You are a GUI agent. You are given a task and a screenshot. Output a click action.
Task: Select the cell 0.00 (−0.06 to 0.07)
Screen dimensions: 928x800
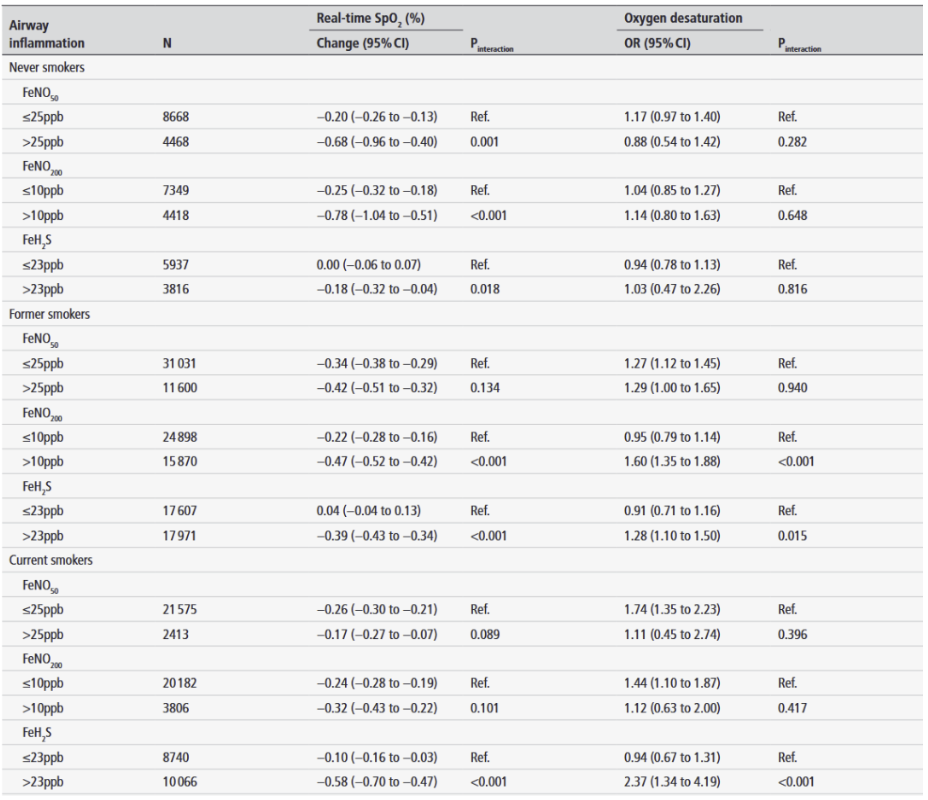point(368,265)
